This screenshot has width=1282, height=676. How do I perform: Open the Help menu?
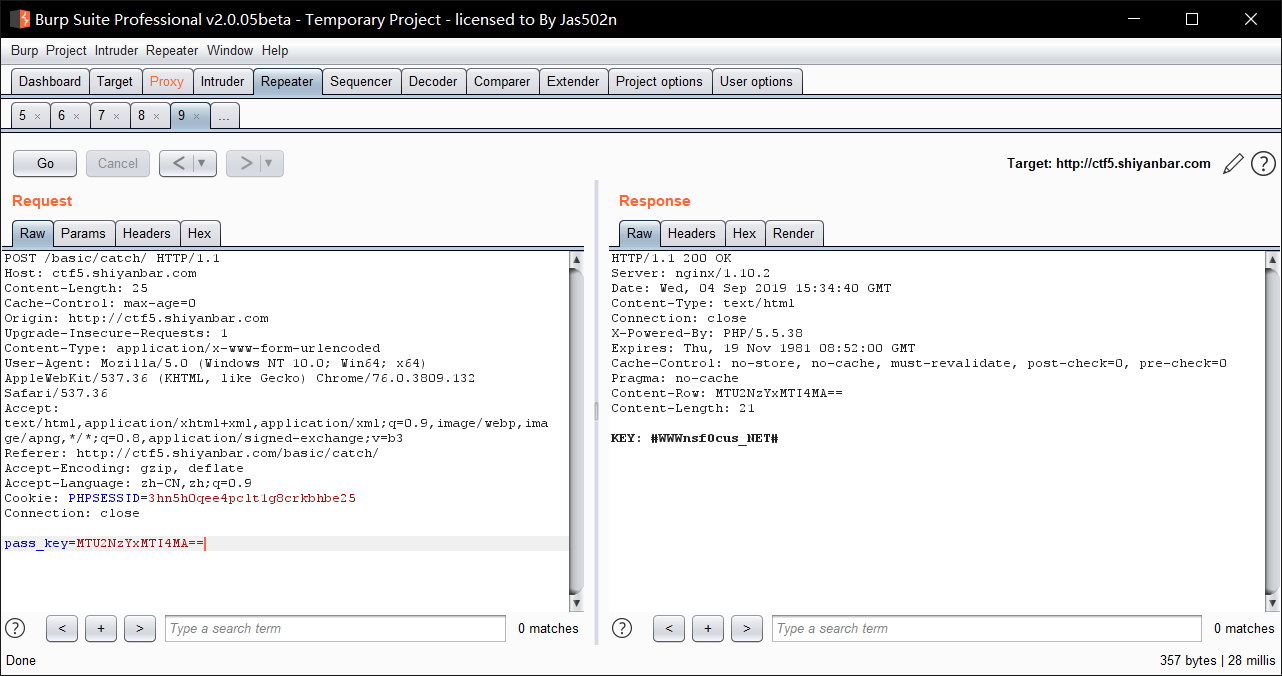click(x=275, y=50)
